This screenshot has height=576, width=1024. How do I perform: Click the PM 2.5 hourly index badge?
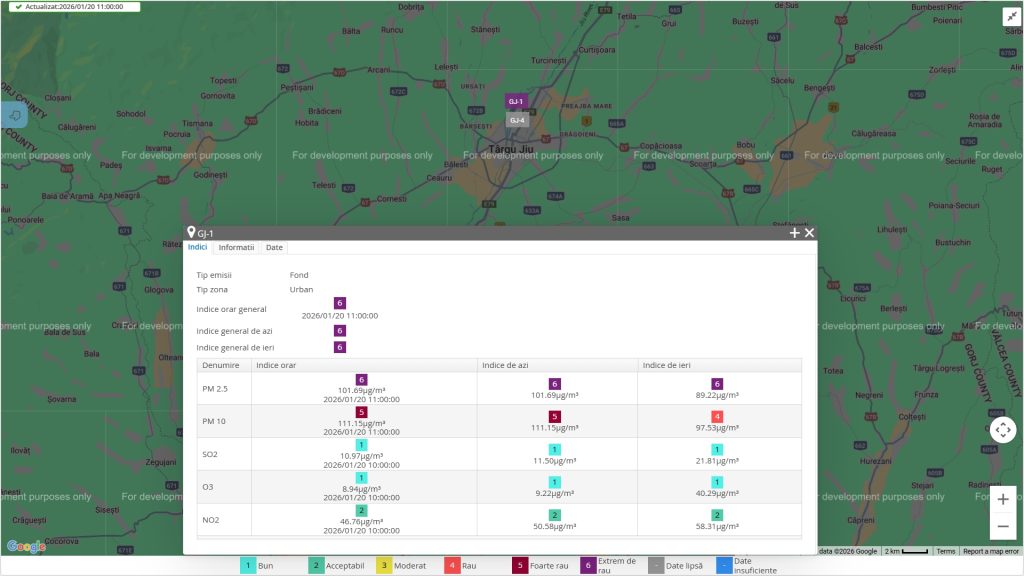[362, 380]
